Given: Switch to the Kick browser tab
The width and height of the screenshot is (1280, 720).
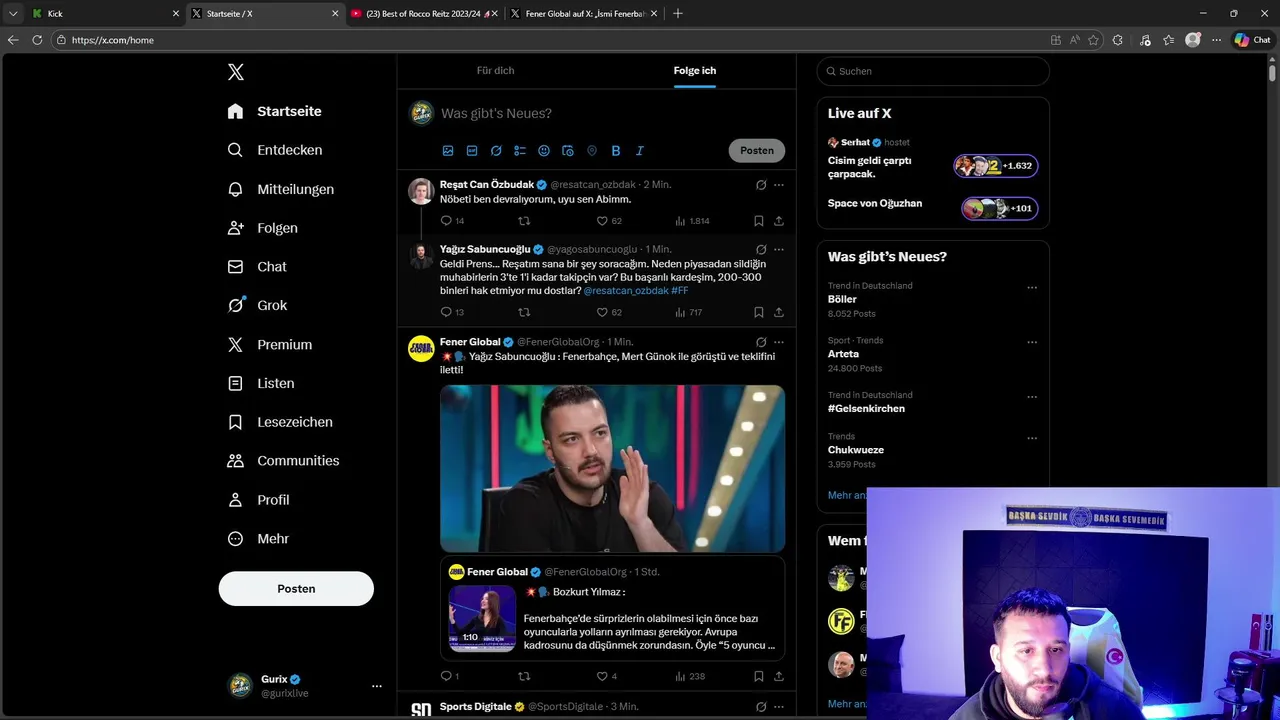Looking at the screenshot, I should [x=105, y=14].
